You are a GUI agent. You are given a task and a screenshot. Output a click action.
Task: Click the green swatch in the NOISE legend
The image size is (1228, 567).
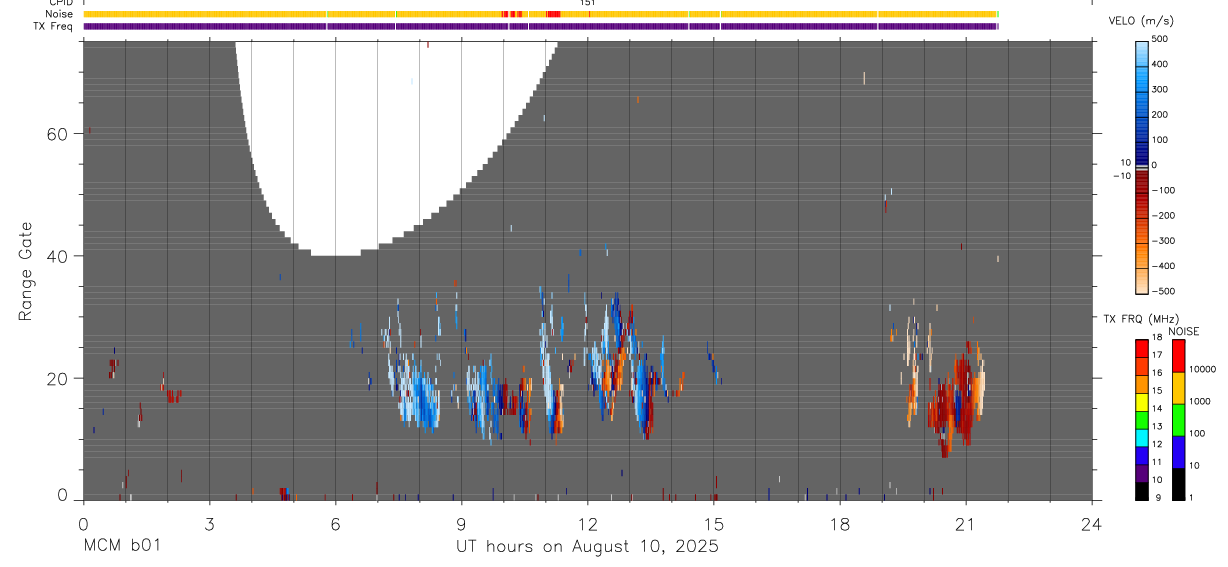1179,419
